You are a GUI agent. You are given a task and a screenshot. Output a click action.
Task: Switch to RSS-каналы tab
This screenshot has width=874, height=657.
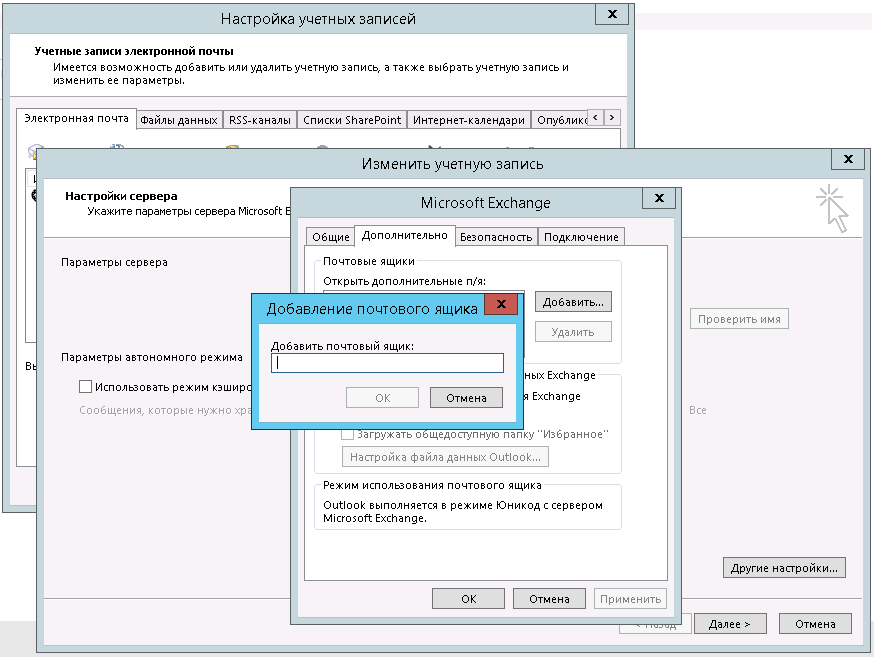(260, 120)
